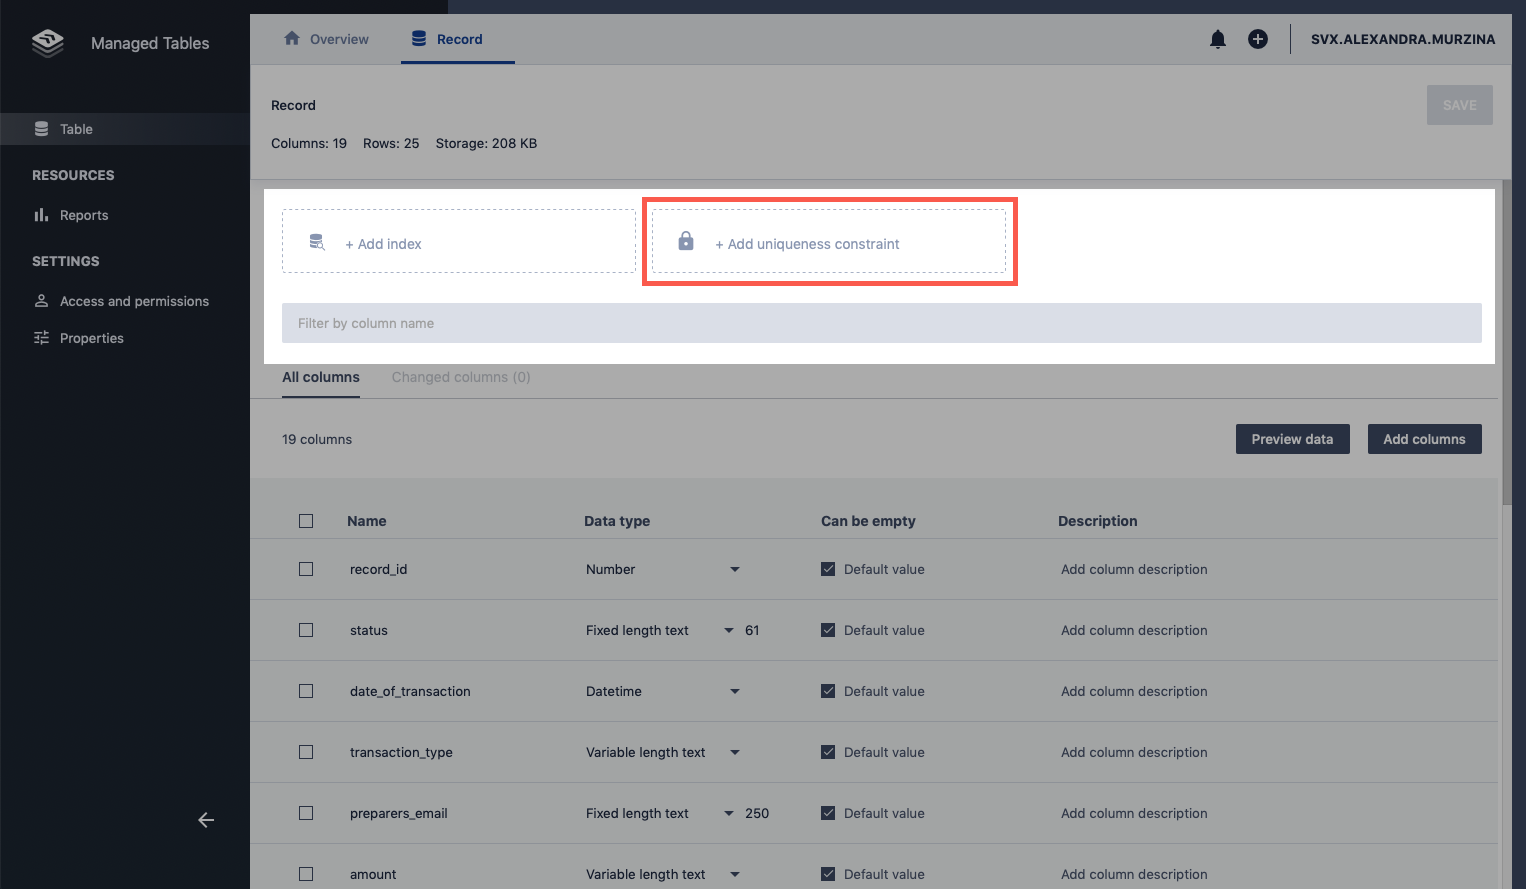This screenshot has width=1526, height=889.
Task: Open the notifications bell icon
Action: (1217, 39)
